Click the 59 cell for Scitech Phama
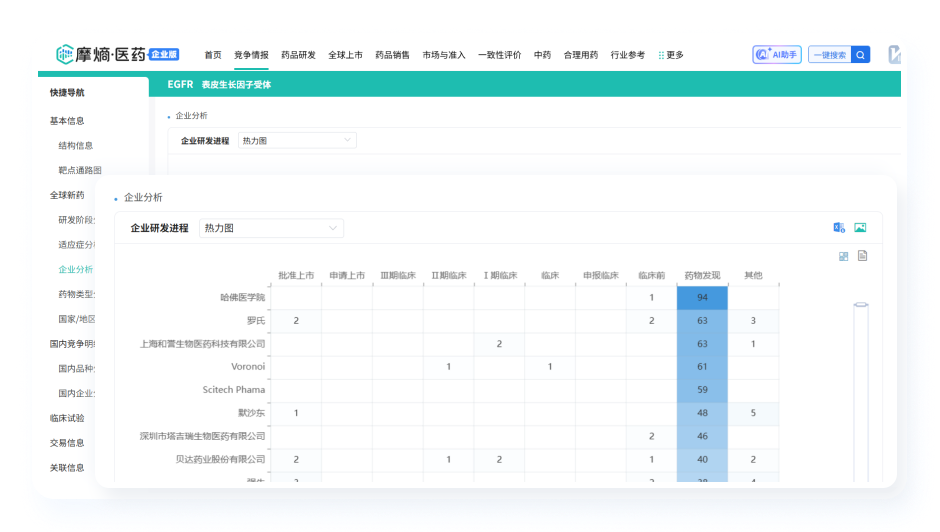The image size is (940, 532). pos(702,390)
